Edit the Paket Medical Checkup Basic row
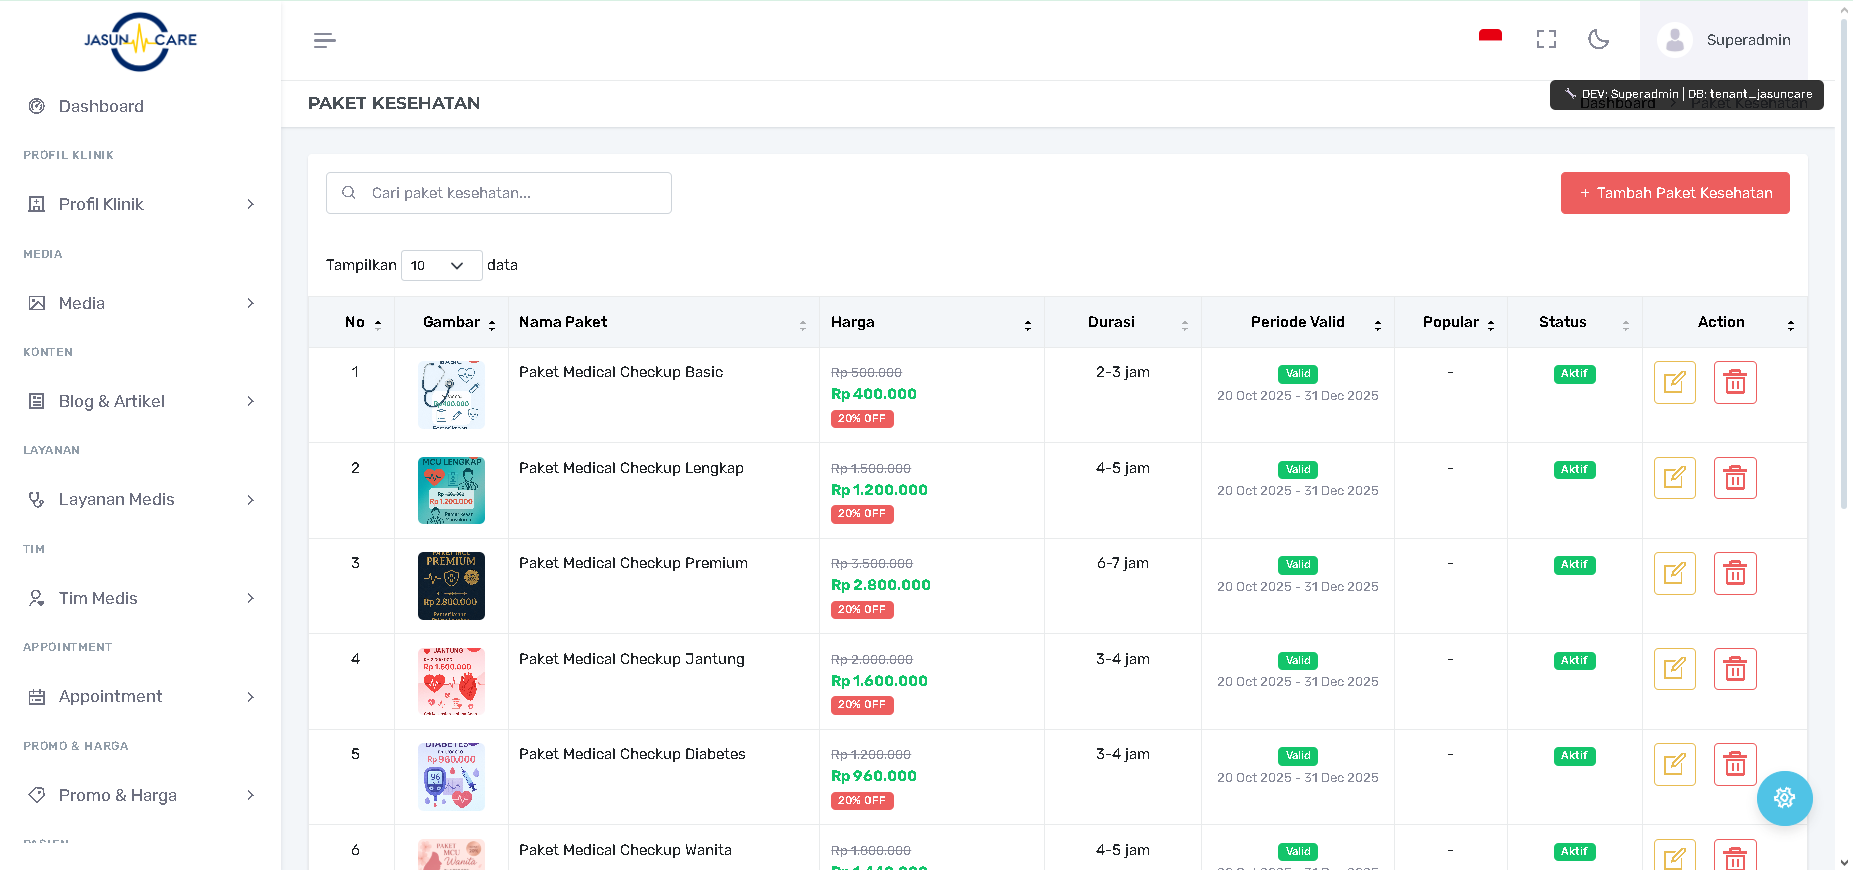The image size is (1853, 870). tap(1674, 382)
